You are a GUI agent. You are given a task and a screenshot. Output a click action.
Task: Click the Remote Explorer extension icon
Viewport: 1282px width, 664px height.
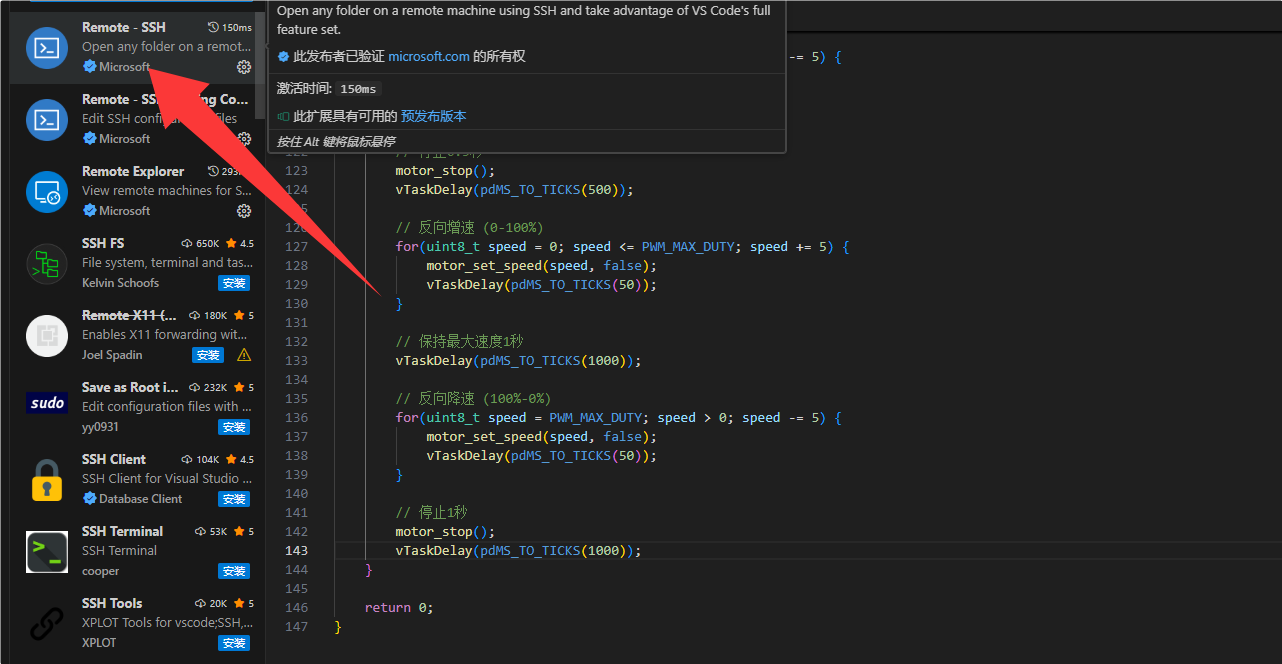click(x=47, y=192)
